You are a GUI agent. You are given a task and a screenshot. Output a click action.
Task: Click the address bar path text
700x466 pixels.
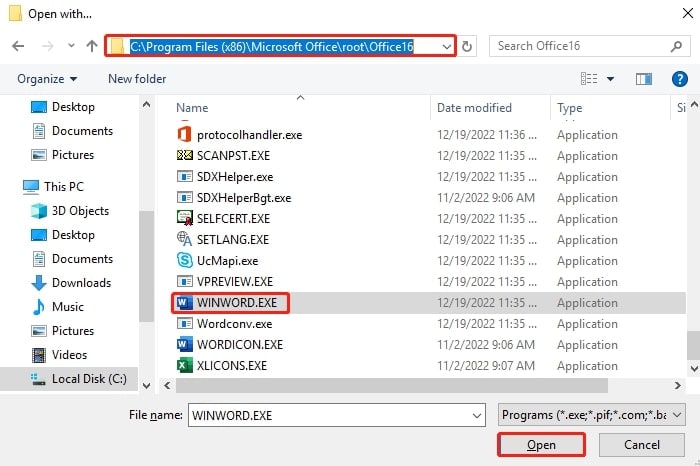[x=271, y=46]
